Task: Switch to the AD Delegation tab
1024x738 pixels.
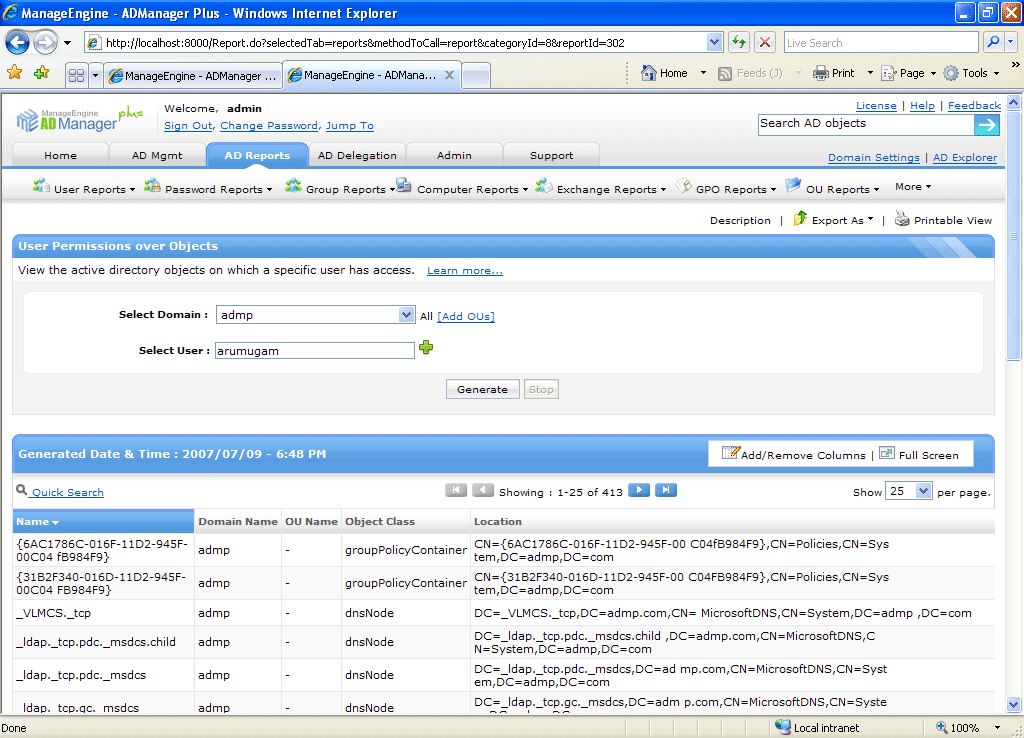Action: click(x=357, y=155)
